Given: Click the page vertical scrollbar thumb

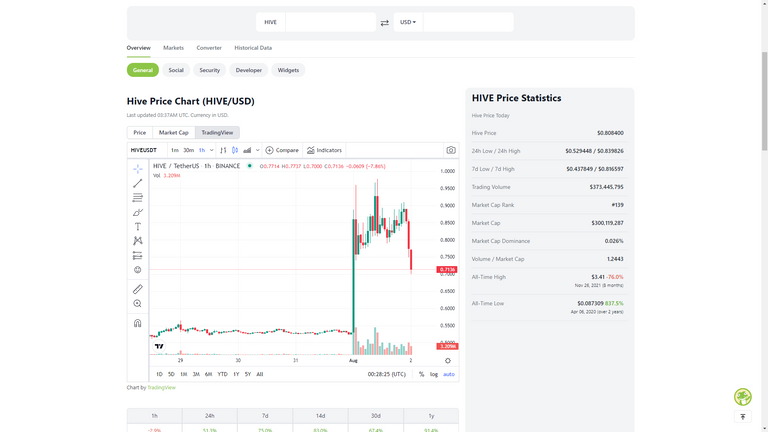Looking at the screenshot, I should [x=764, y=100].
